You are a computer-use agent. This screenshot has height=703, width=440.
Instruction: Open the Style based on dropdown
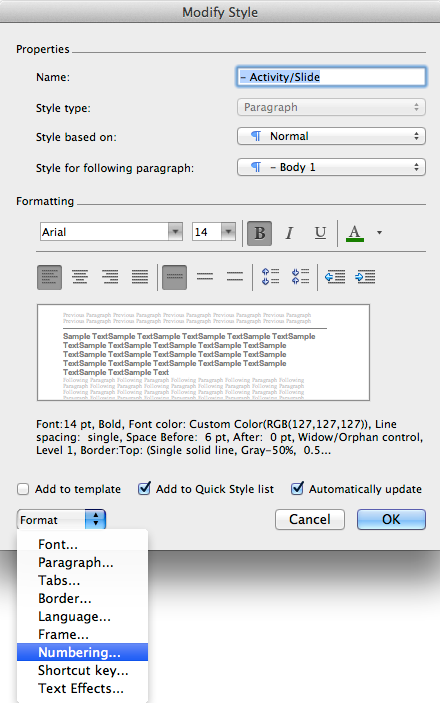click(331, 136)
